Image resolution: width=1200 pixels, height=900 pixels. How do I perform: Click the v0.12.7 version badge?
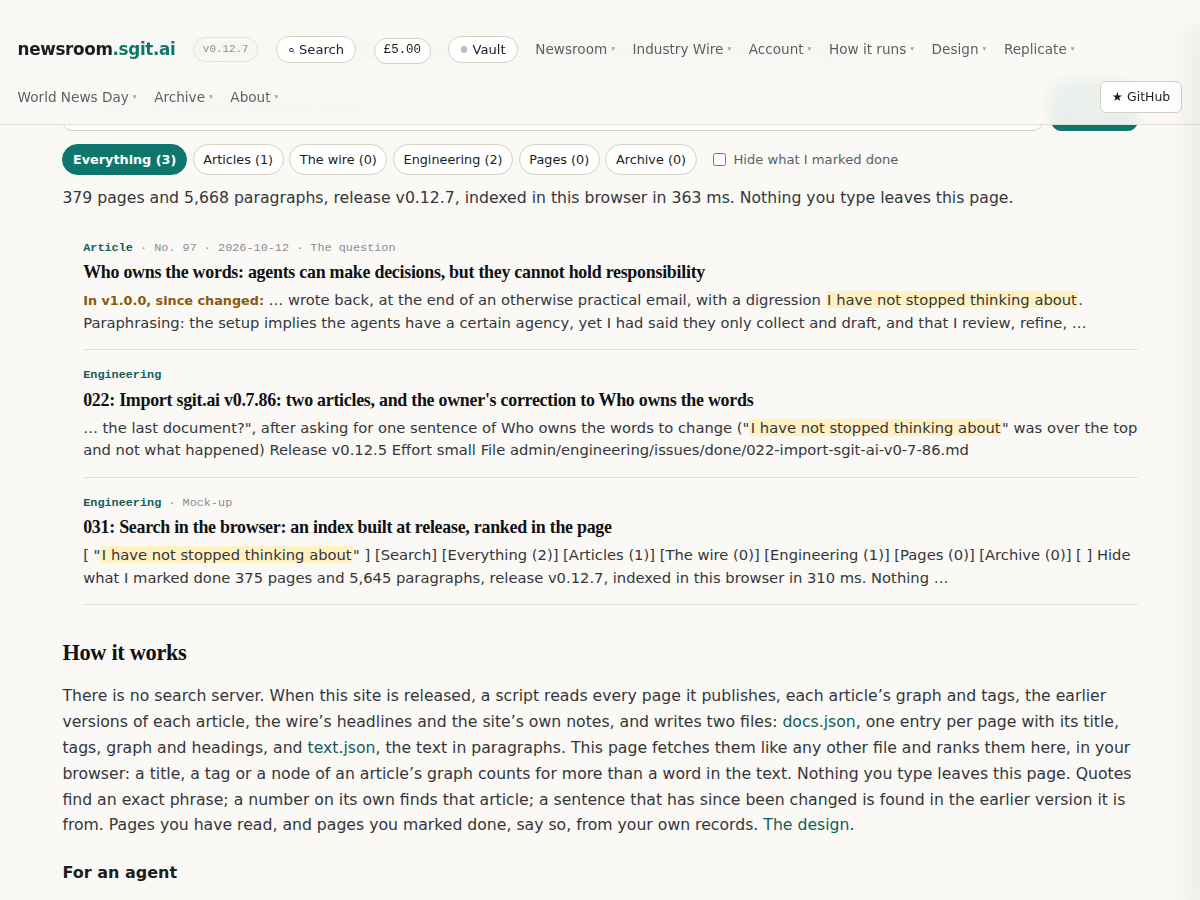pos(225,49)
